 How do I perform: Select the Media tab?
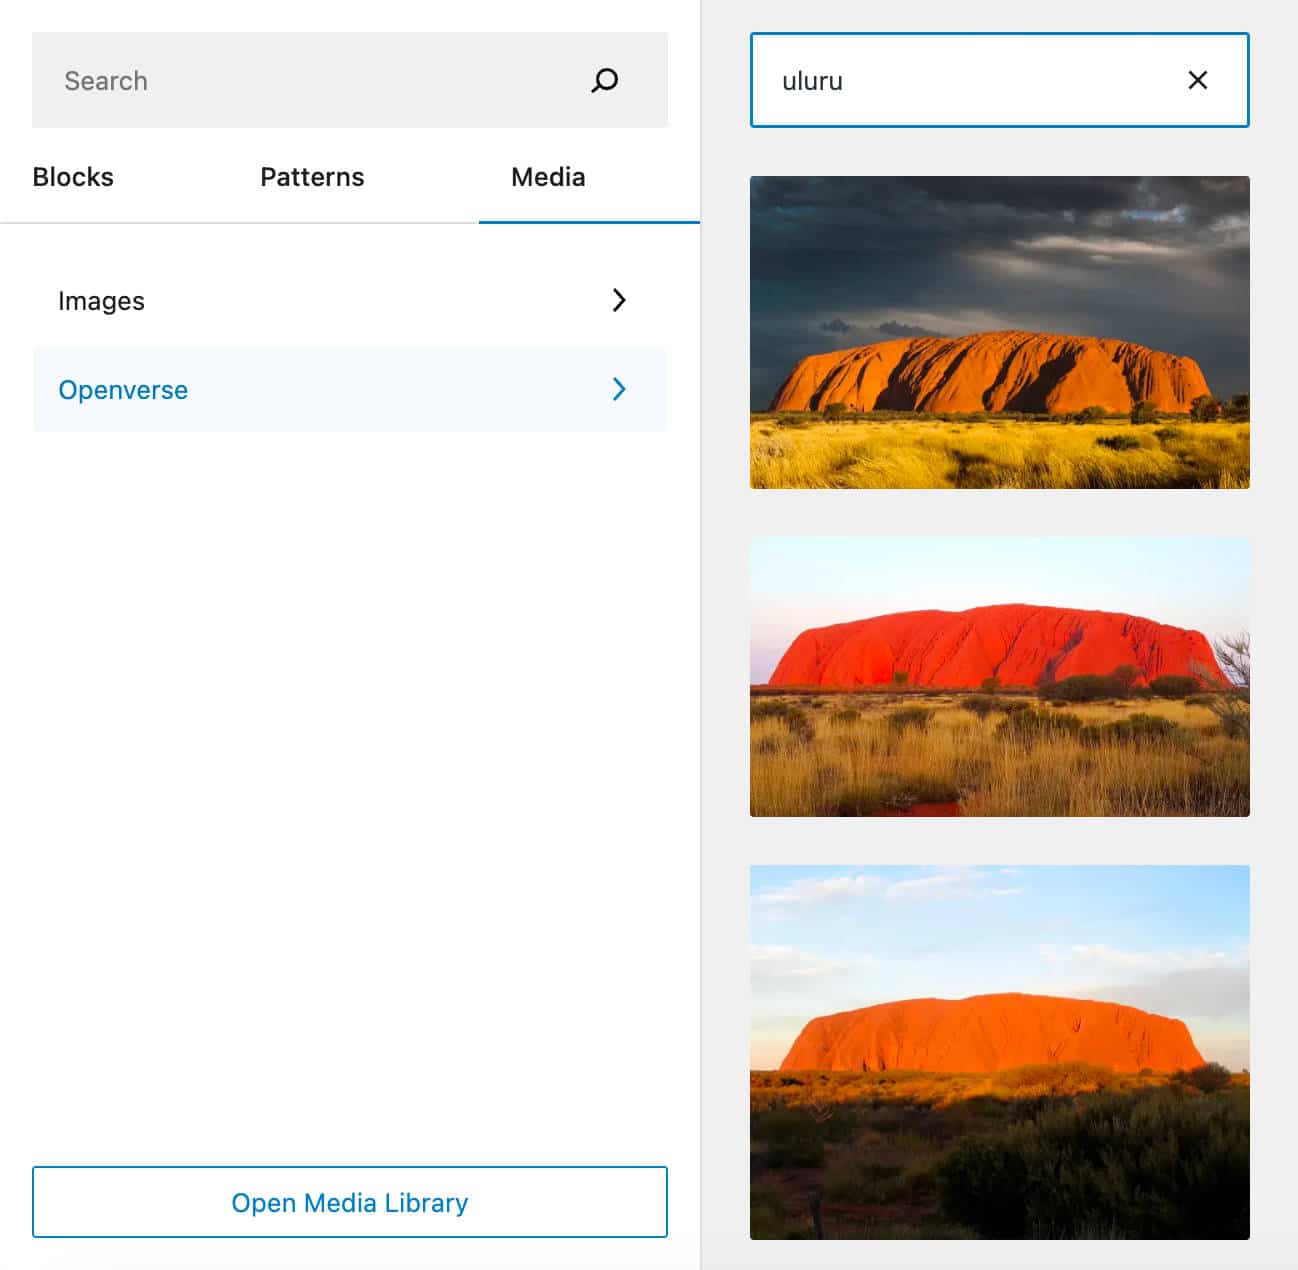click(x=548, y=177)
